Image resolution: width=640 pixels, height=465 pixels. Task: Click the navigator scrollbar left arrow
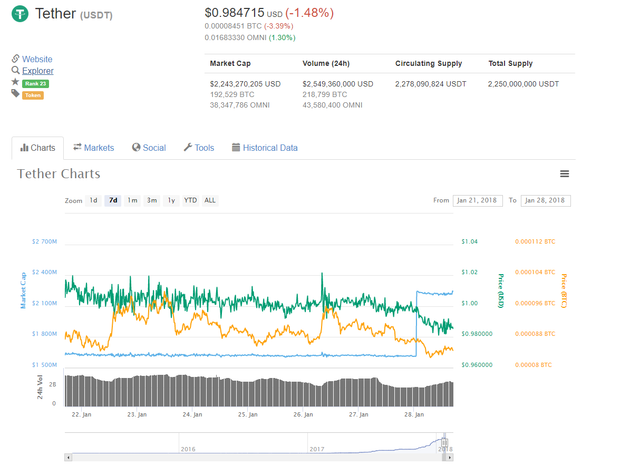68,457
